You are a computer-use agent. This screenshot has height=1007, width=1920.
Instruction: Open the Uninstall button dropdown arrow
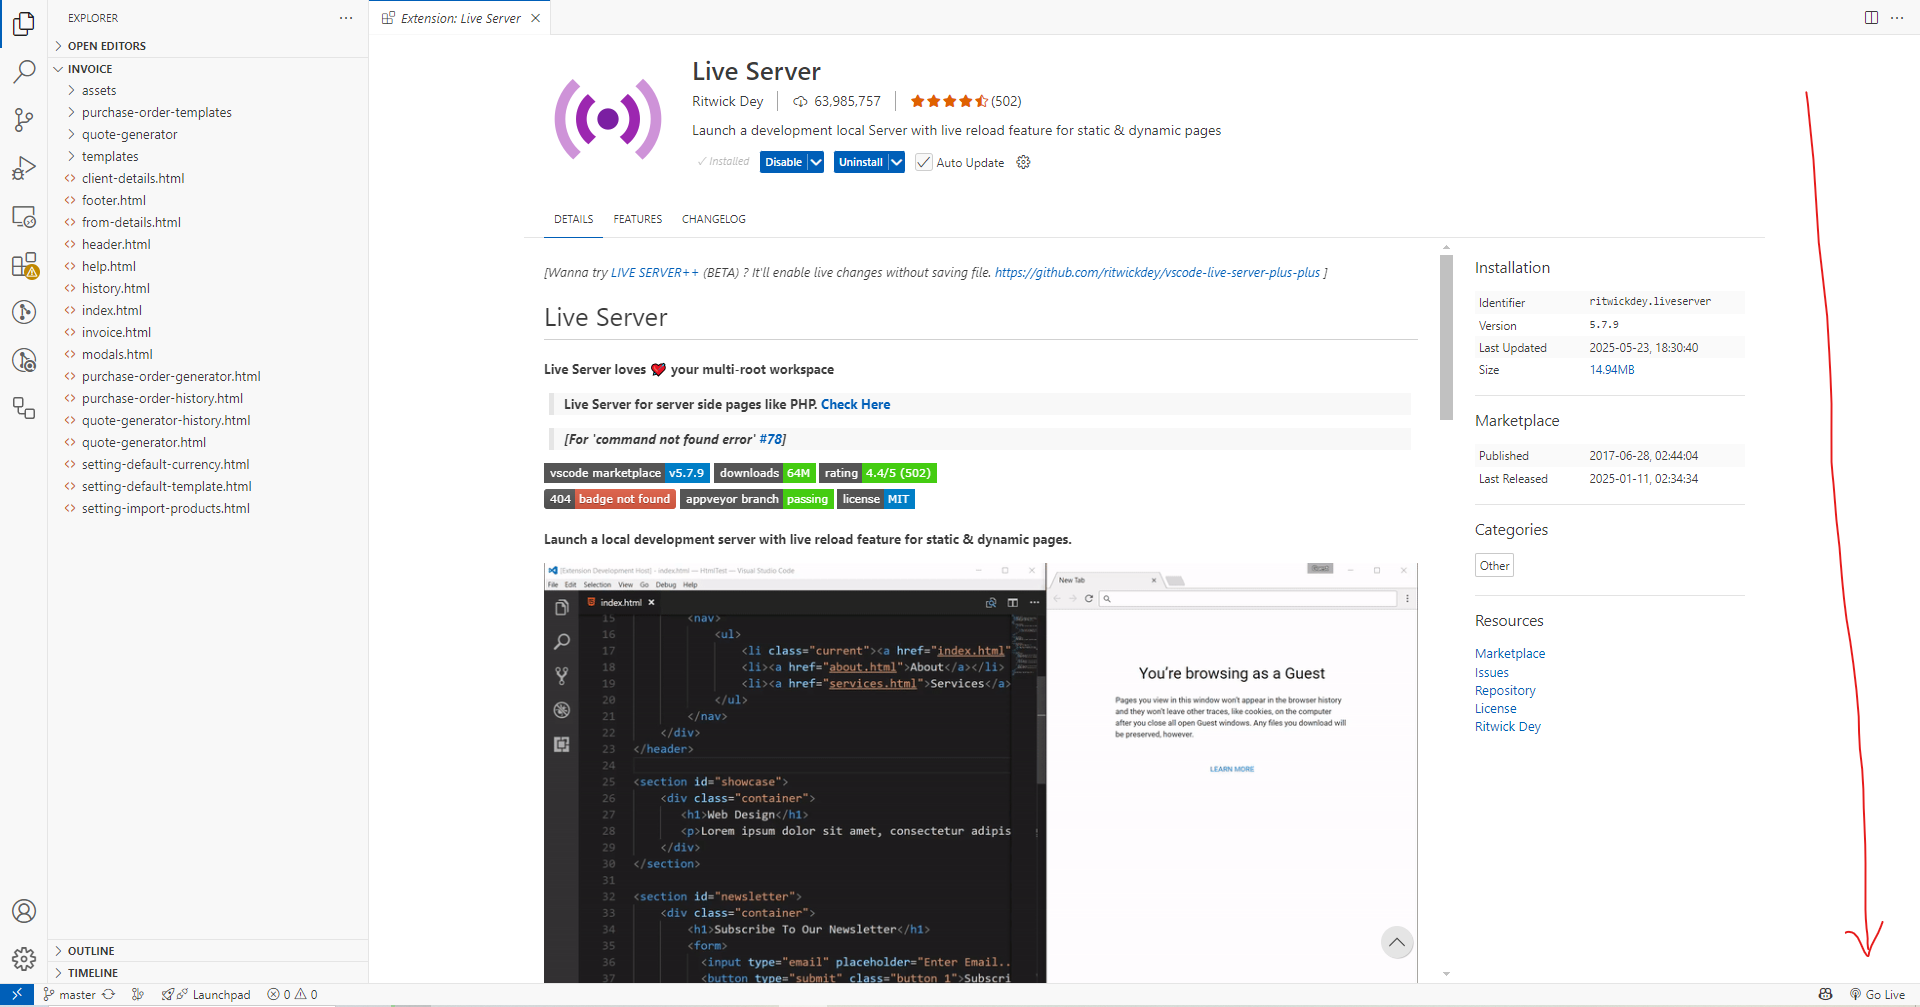pos(896,162)
